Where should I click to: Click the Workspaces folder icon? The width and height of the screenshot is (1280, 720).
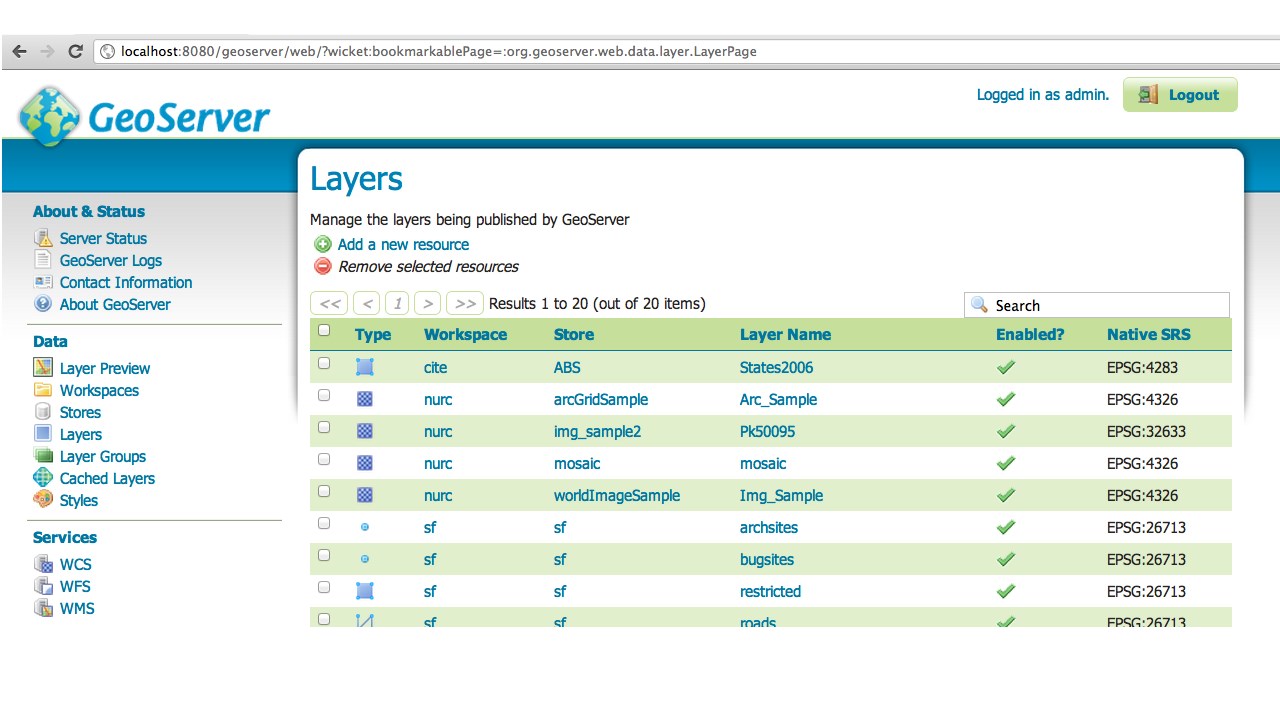pos(43,390)
